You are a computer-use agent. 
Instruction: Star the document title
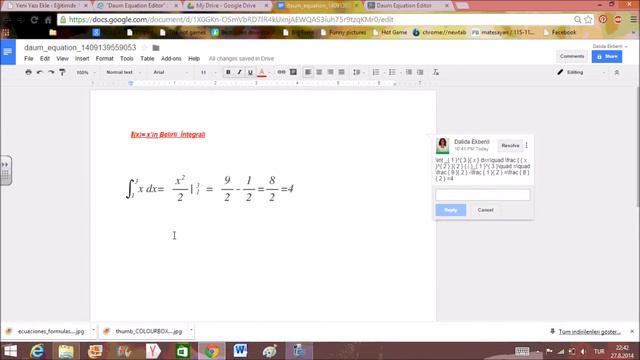click(144, 48)
